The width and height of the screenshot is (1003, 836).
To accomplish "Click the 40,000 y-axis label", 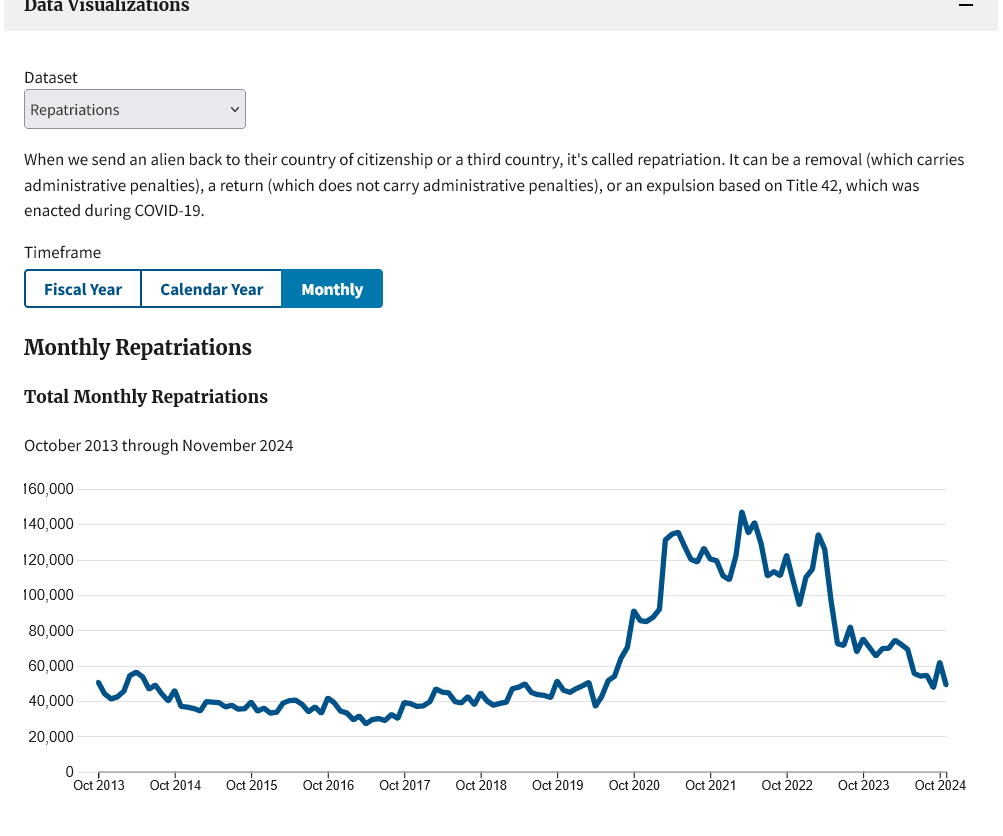I will [x=51, y=701].
